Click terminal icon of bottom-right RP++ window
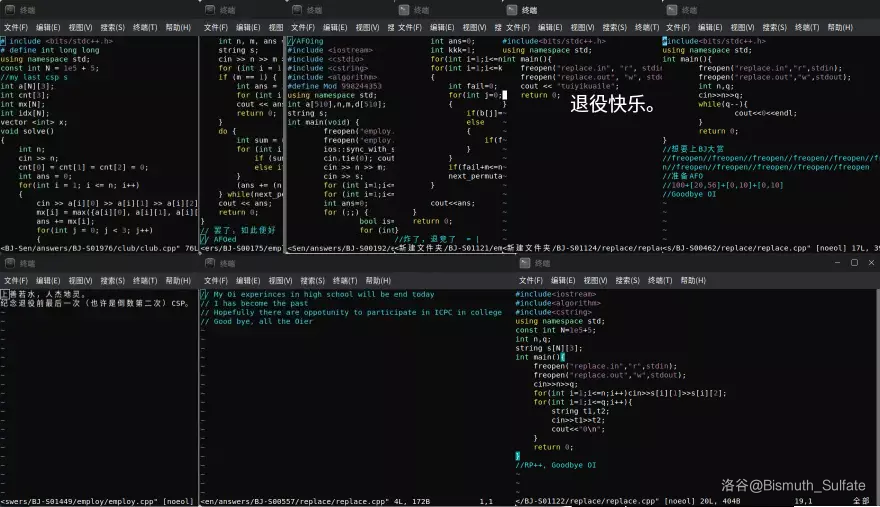 click(525, 263)
